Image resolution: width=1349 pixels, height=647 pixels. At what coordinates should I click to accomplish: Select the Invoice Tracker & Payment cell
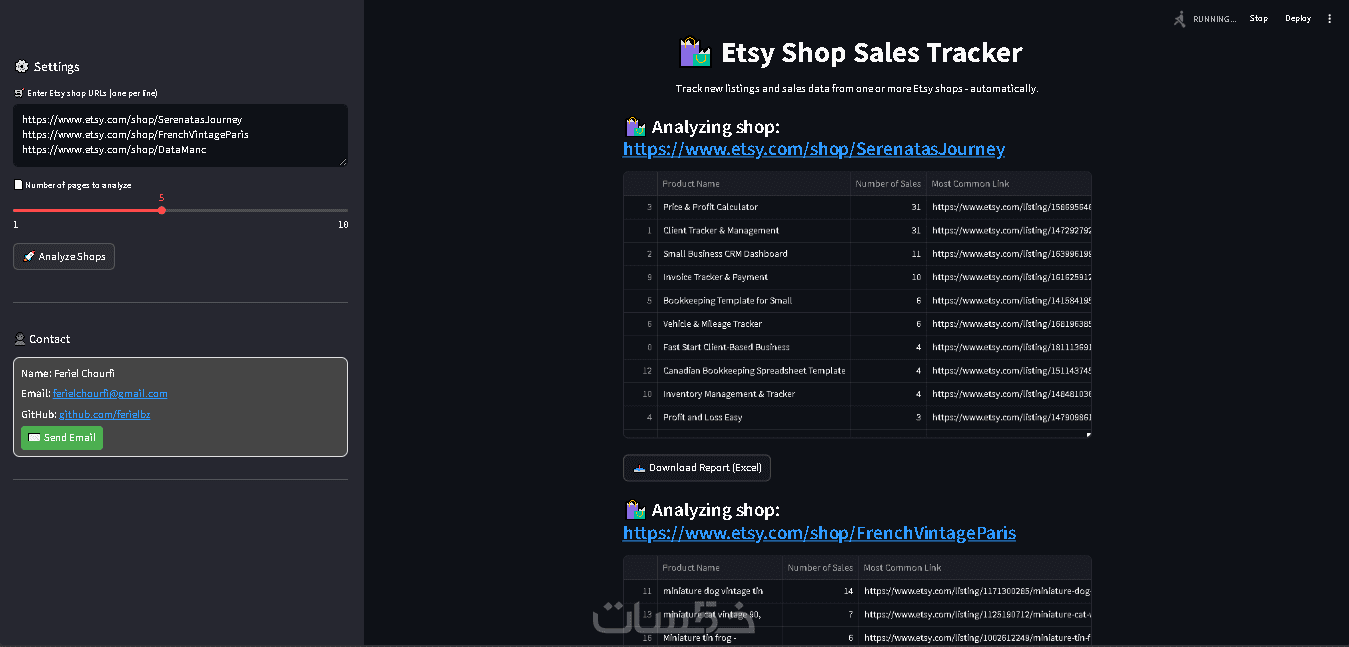click(x=754, y=277)
